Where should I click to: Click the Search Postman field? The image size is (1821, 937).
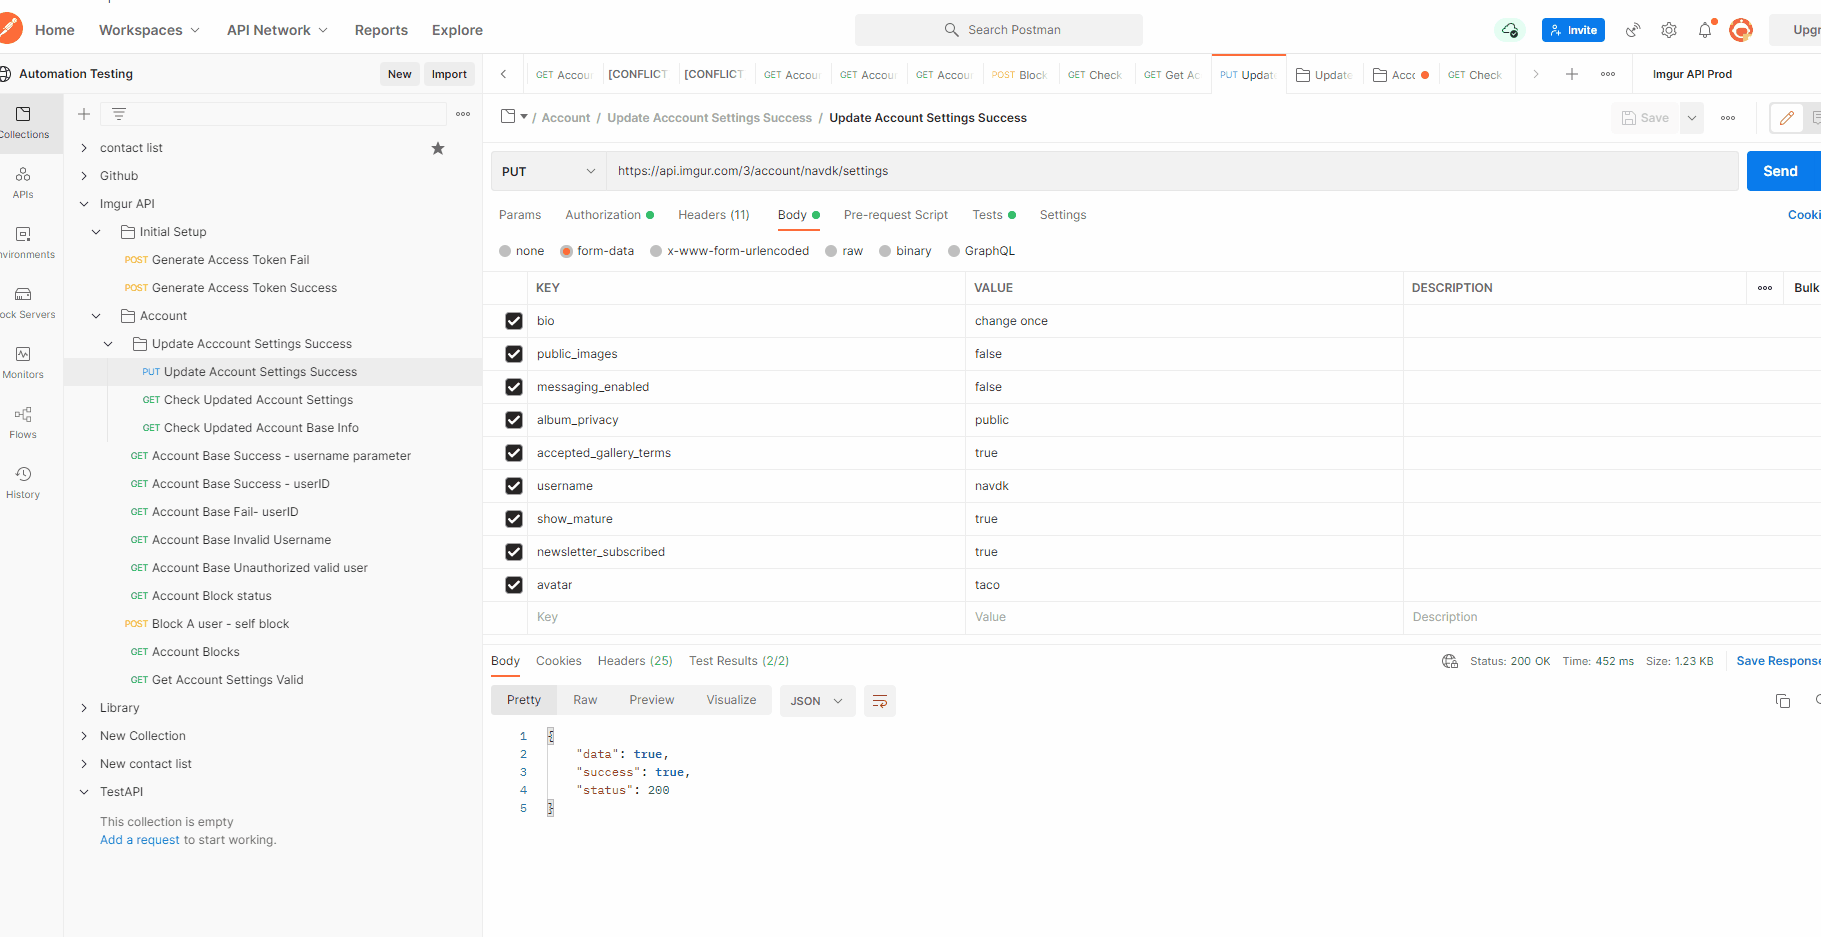pos(998,30)
